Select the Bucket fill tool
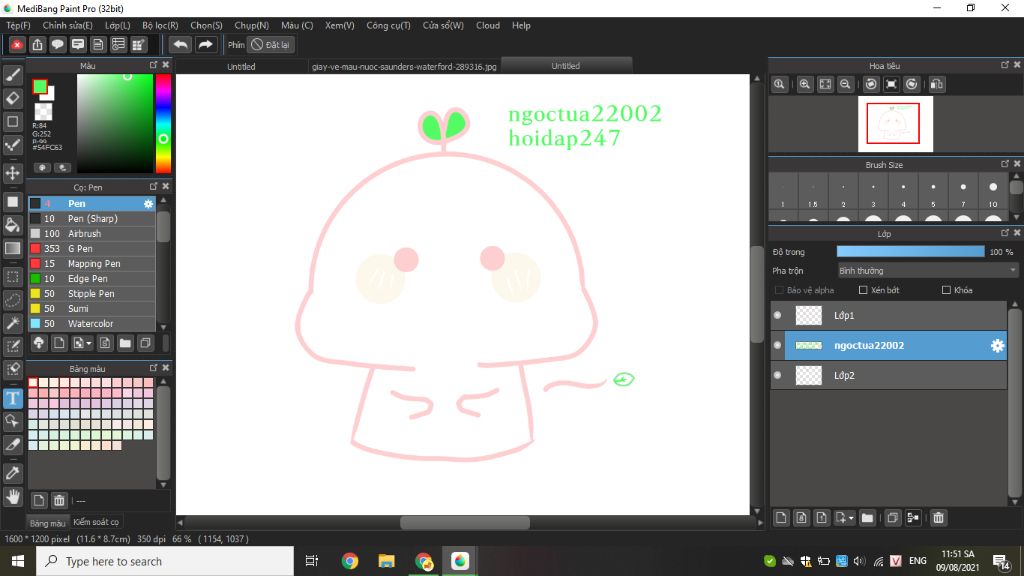The image size is (1024, 576). point(12,225)
